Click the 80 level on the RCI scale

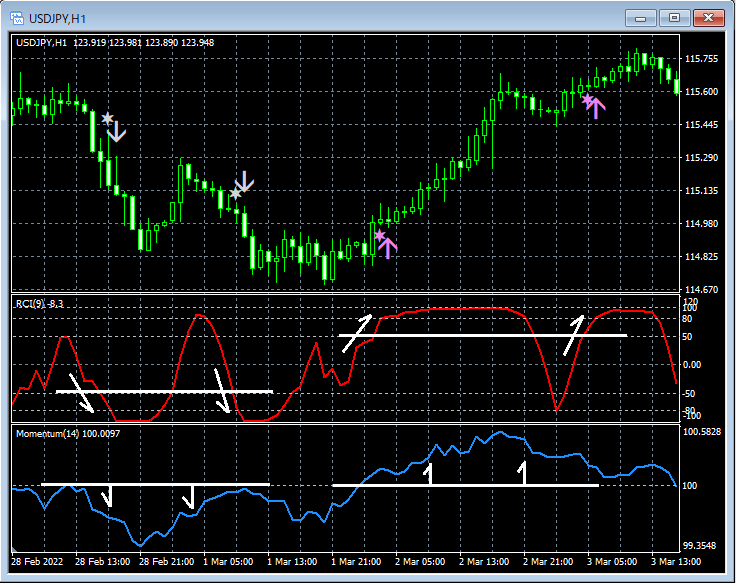pyautogui.click(x=687, y=319)
